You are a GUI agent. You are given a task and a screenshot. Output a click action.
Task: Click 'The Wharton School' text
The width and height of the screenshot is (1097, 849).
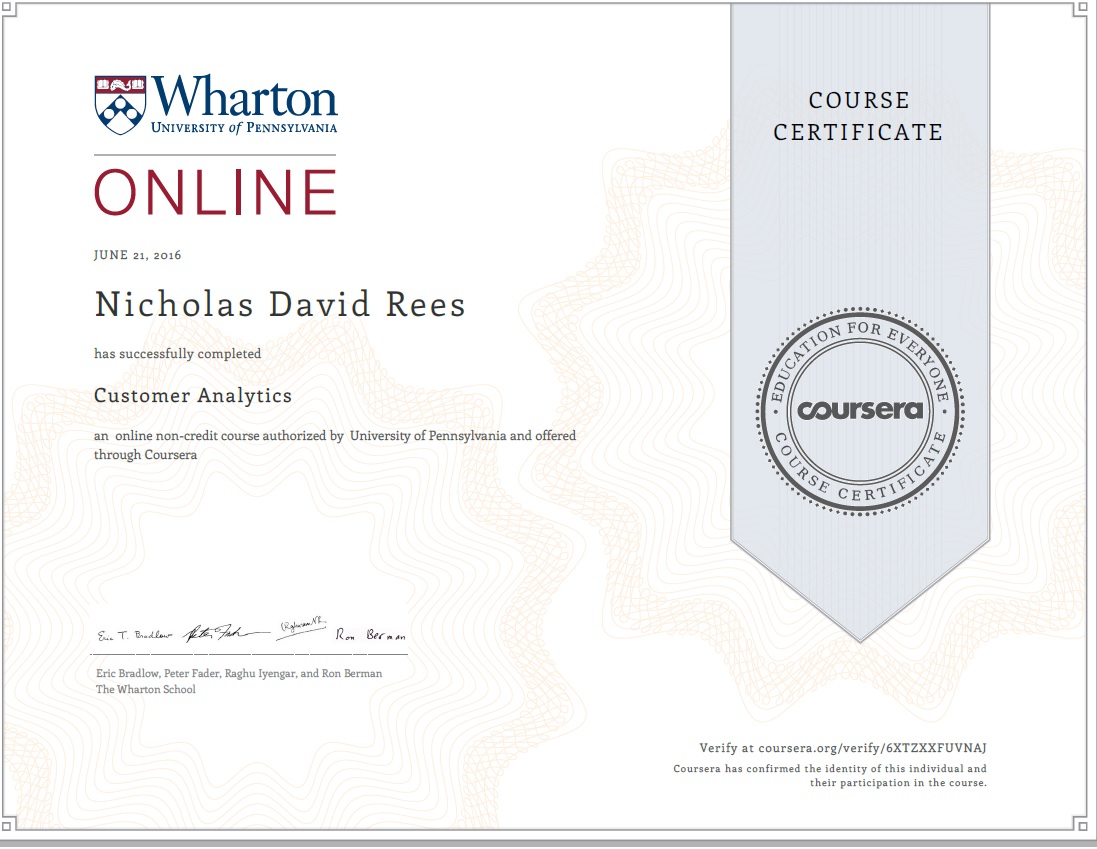tap(146, 690)
